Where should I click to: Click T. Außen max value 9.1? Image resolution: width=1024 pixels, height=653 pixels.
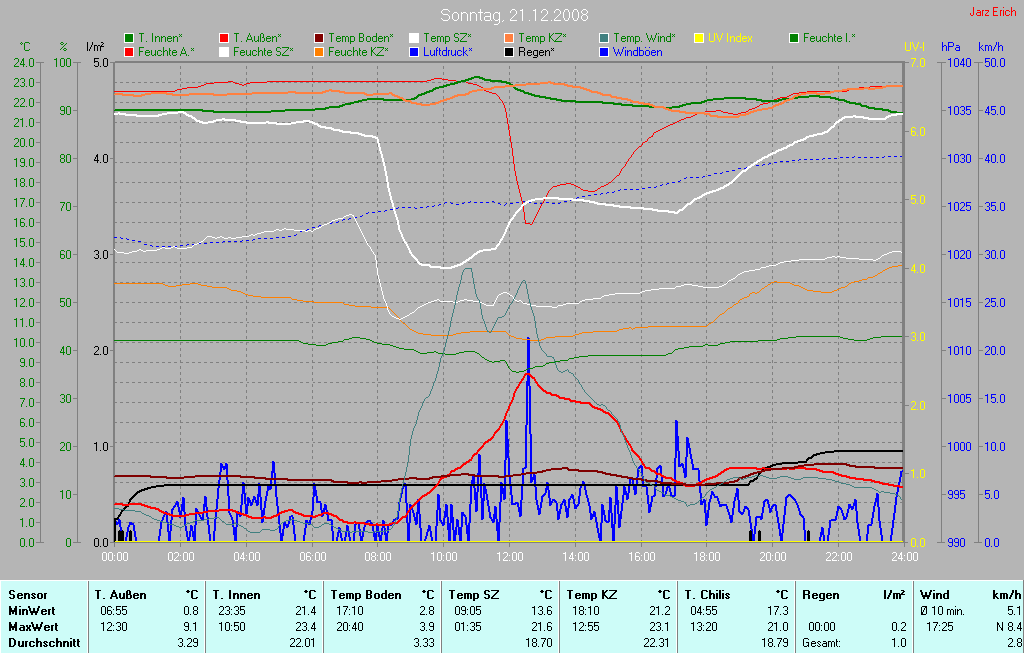point(191,627)
